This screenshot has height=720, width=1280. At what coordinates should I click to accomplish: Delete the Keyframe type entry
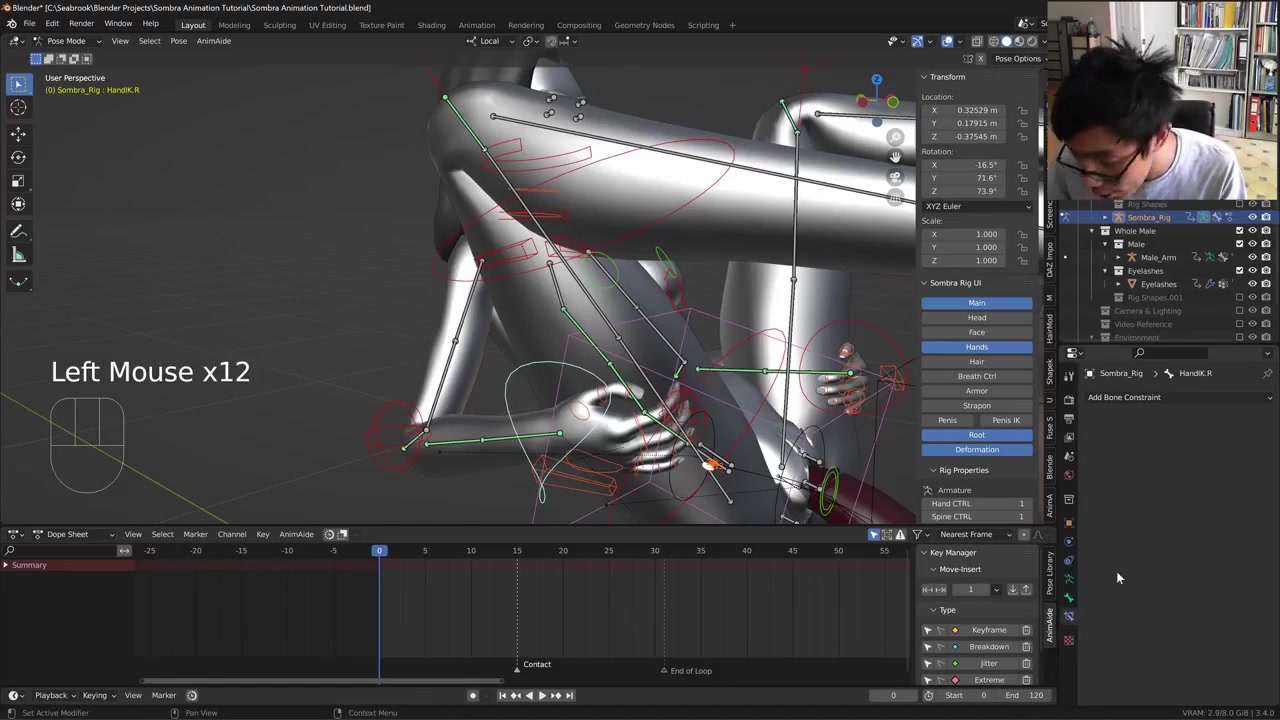[1025, 630]
